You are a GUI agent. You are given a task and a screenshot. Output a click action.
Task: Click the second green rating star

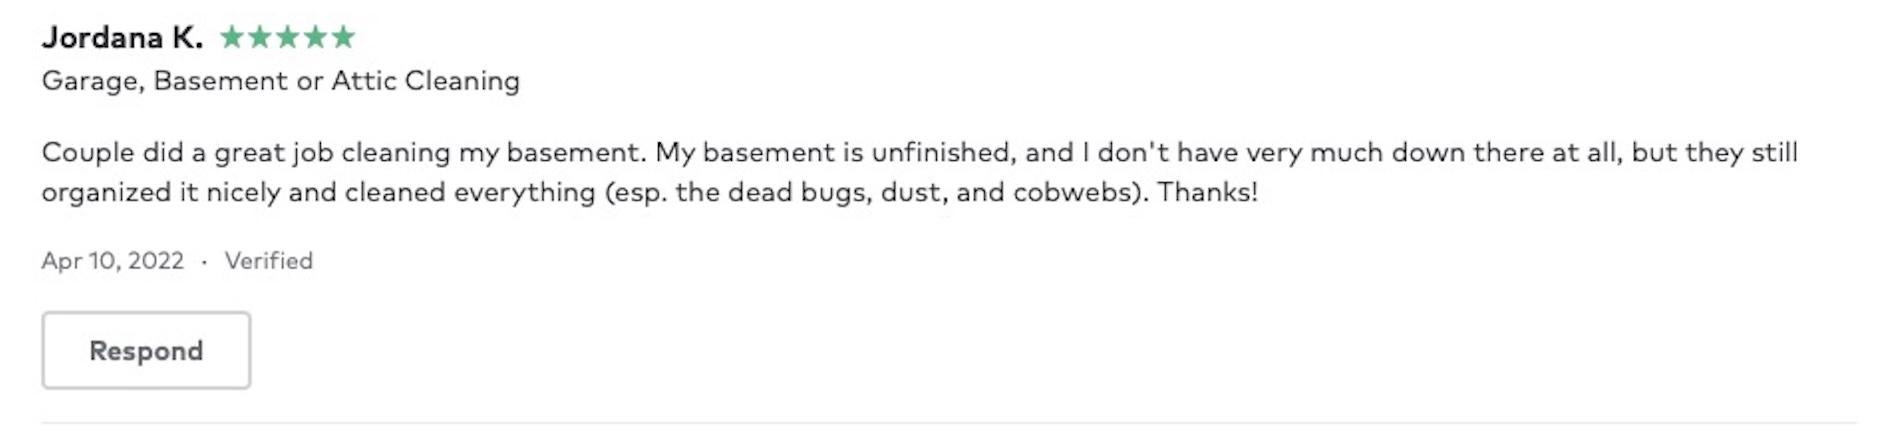(x=259, y=38)
